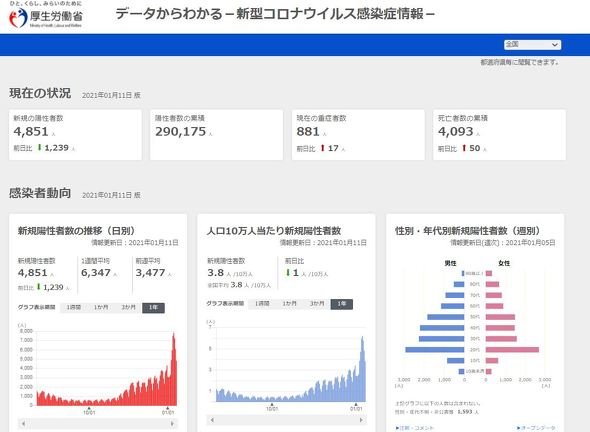
Task: Select 1年 period for daily cases graph
Action: [x=154, y=307]
